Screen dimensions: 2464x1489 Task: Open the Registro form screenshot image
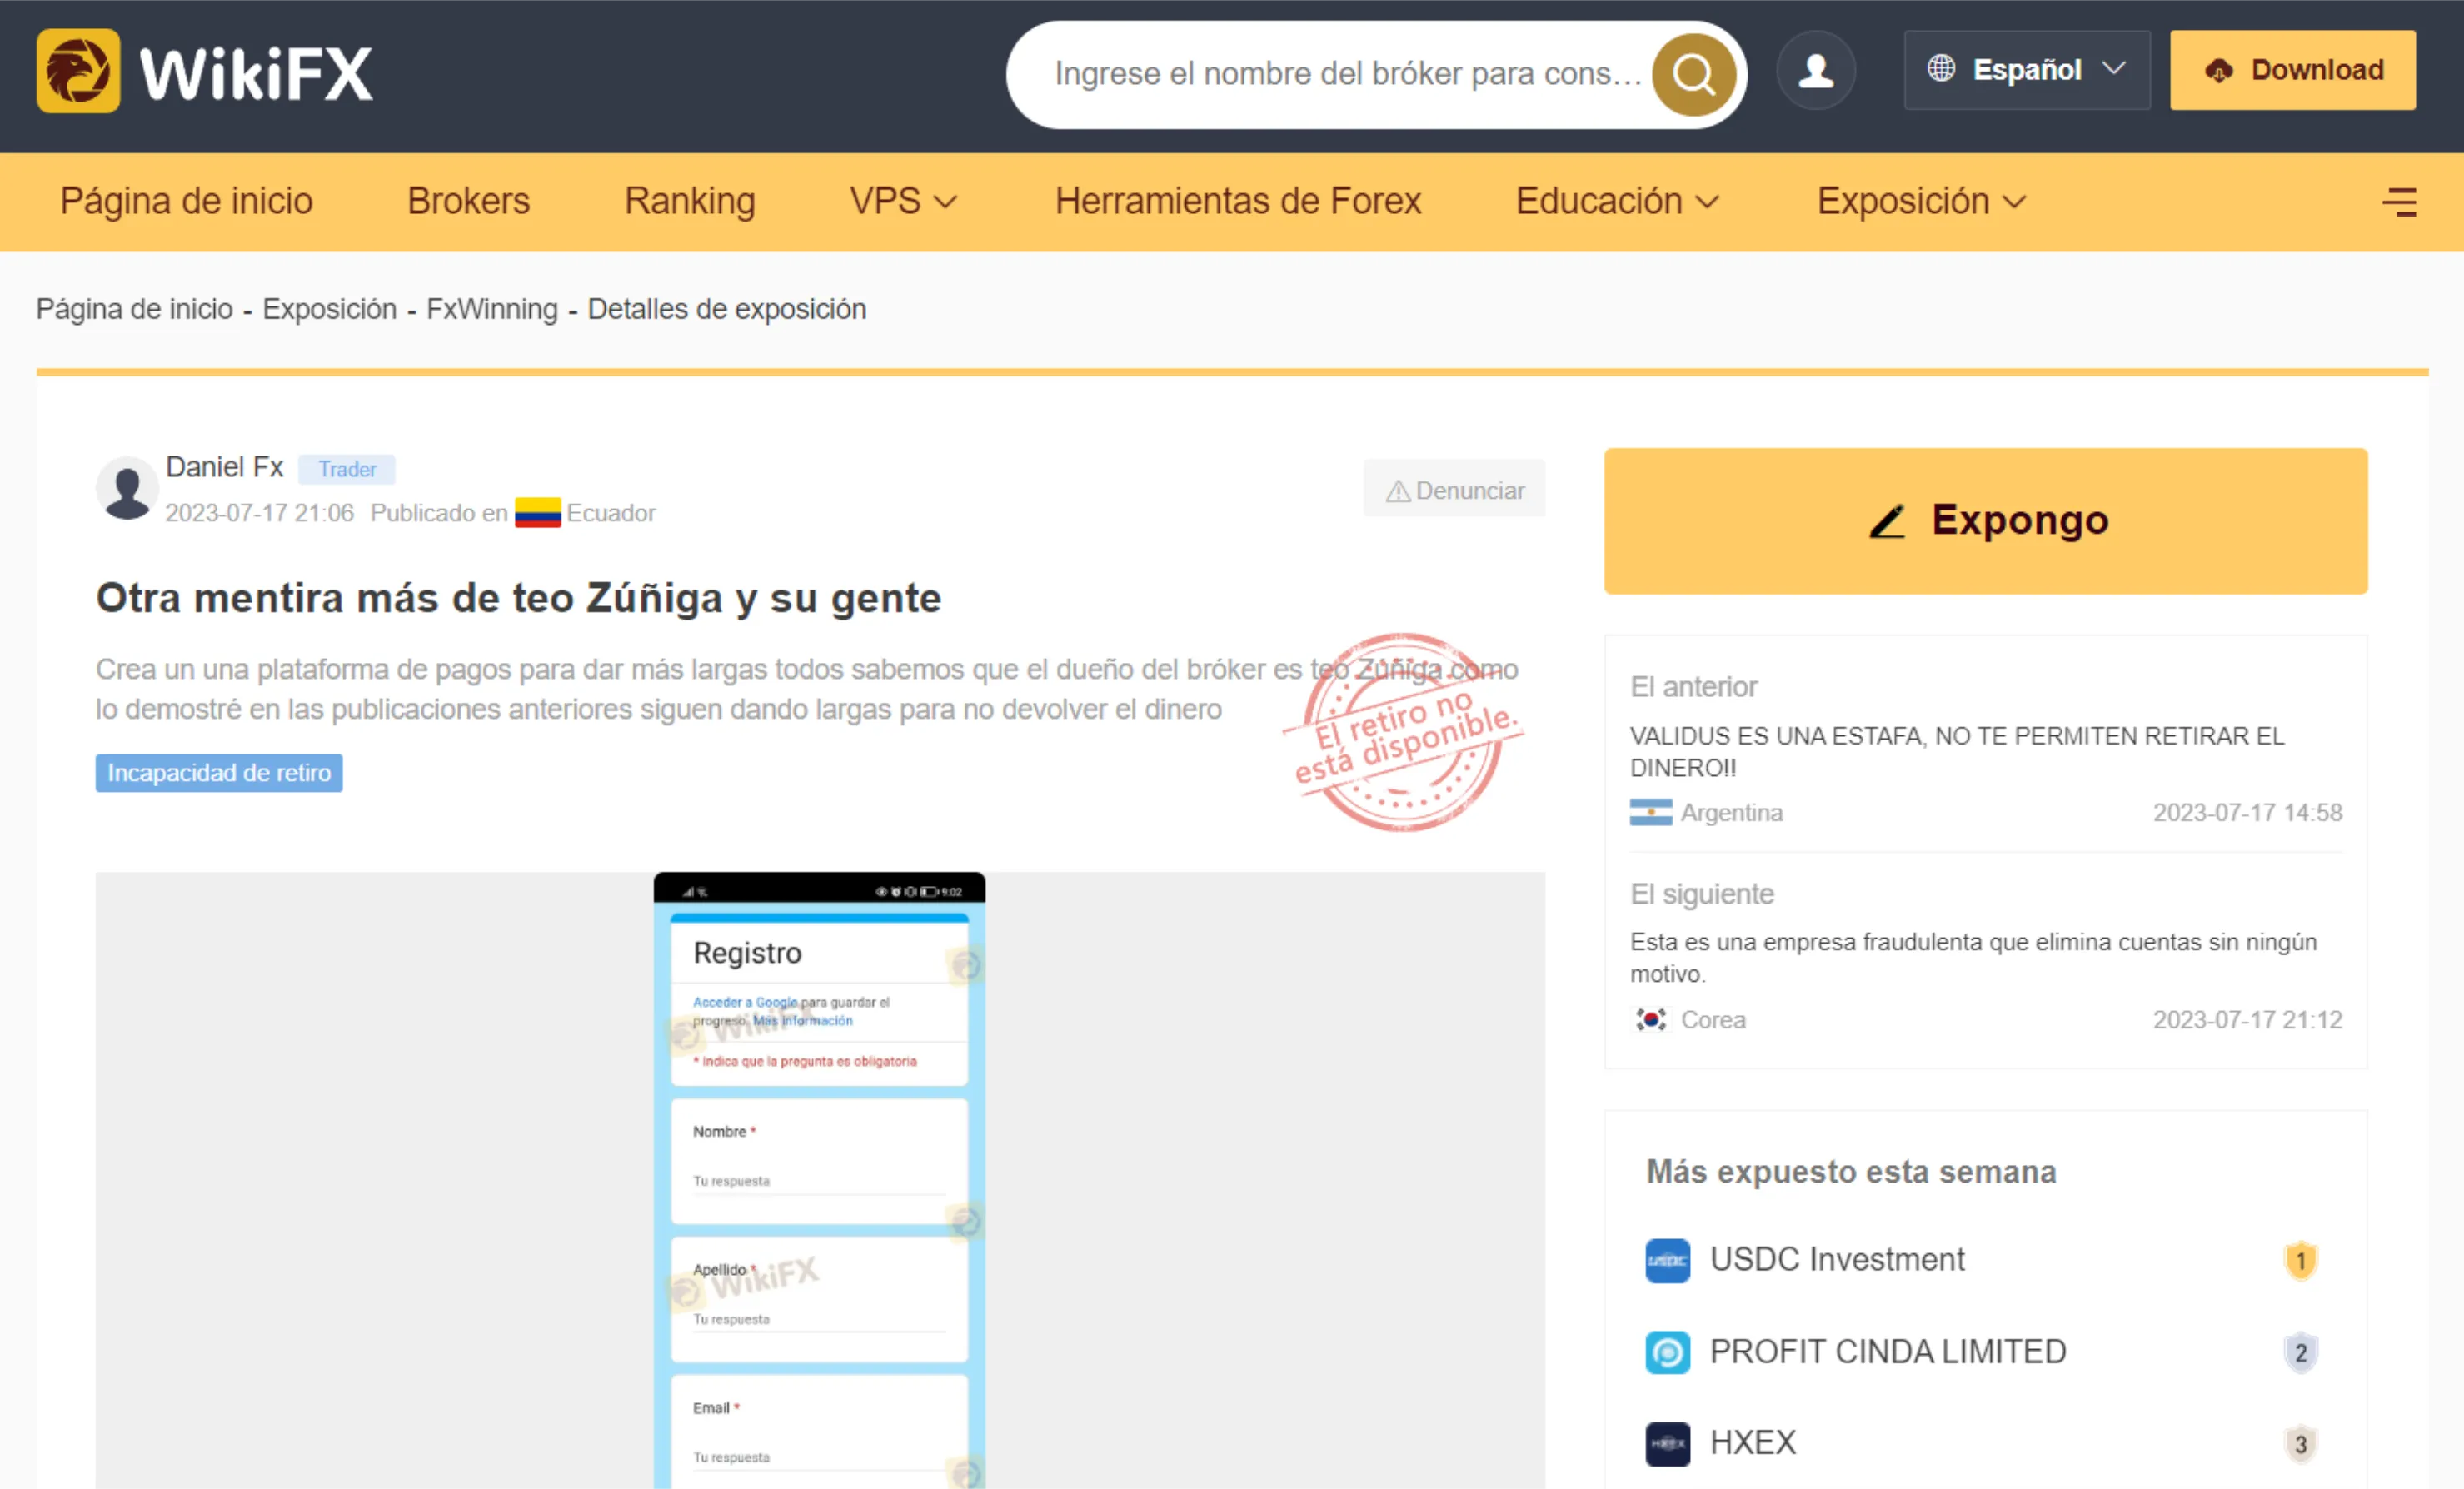pyautogui.click(x=819, y=1180)
